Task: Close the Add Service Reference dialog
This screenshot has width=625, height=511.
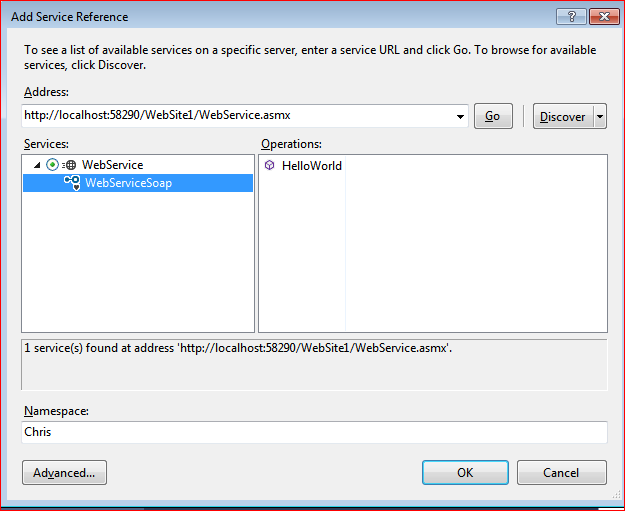Action: (x=604, y=17)
